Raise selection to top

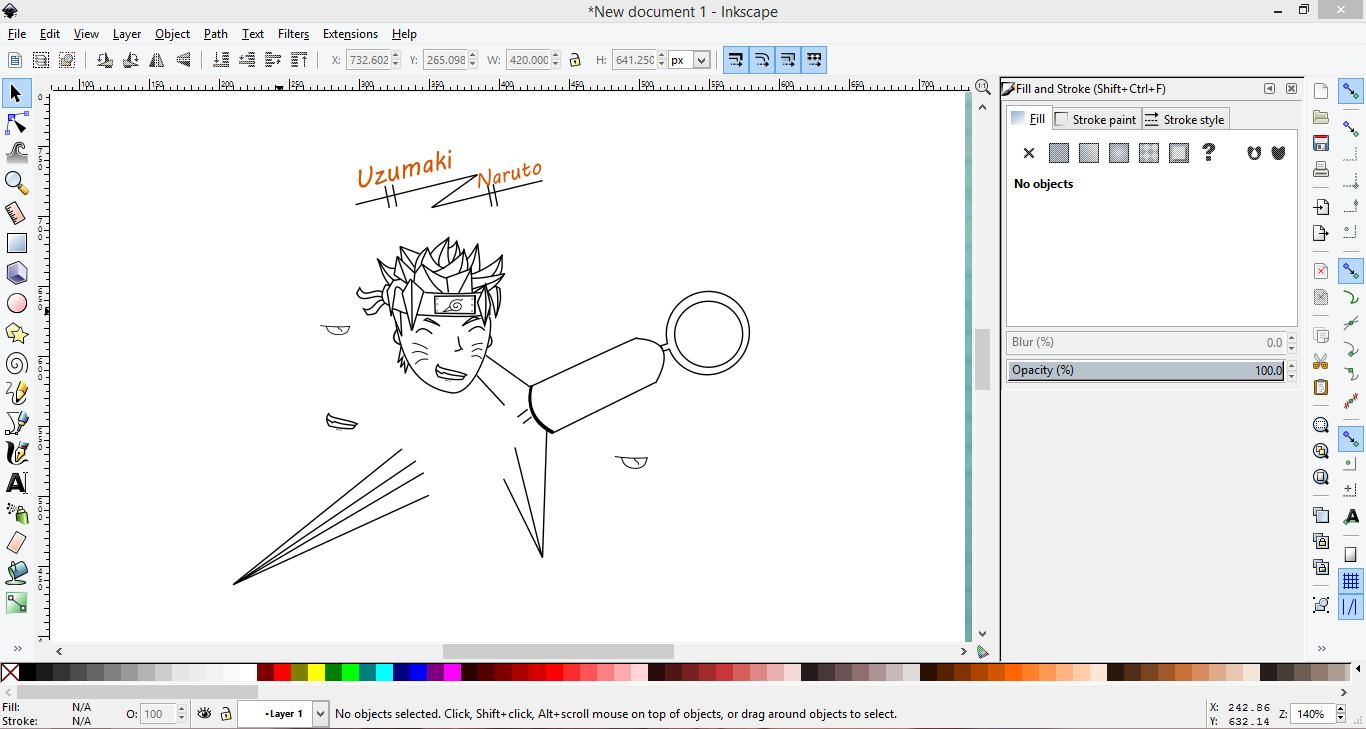[299, 60]
